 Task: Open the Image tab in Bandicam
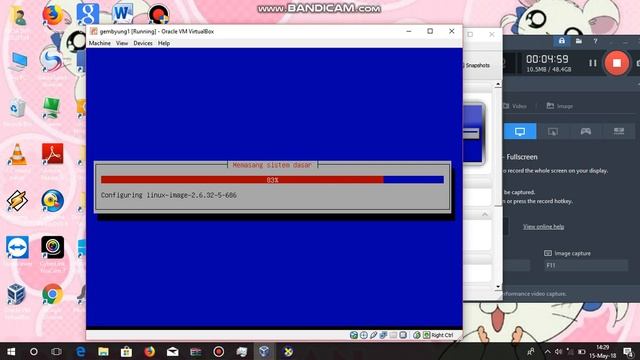[x=560, y=106]
